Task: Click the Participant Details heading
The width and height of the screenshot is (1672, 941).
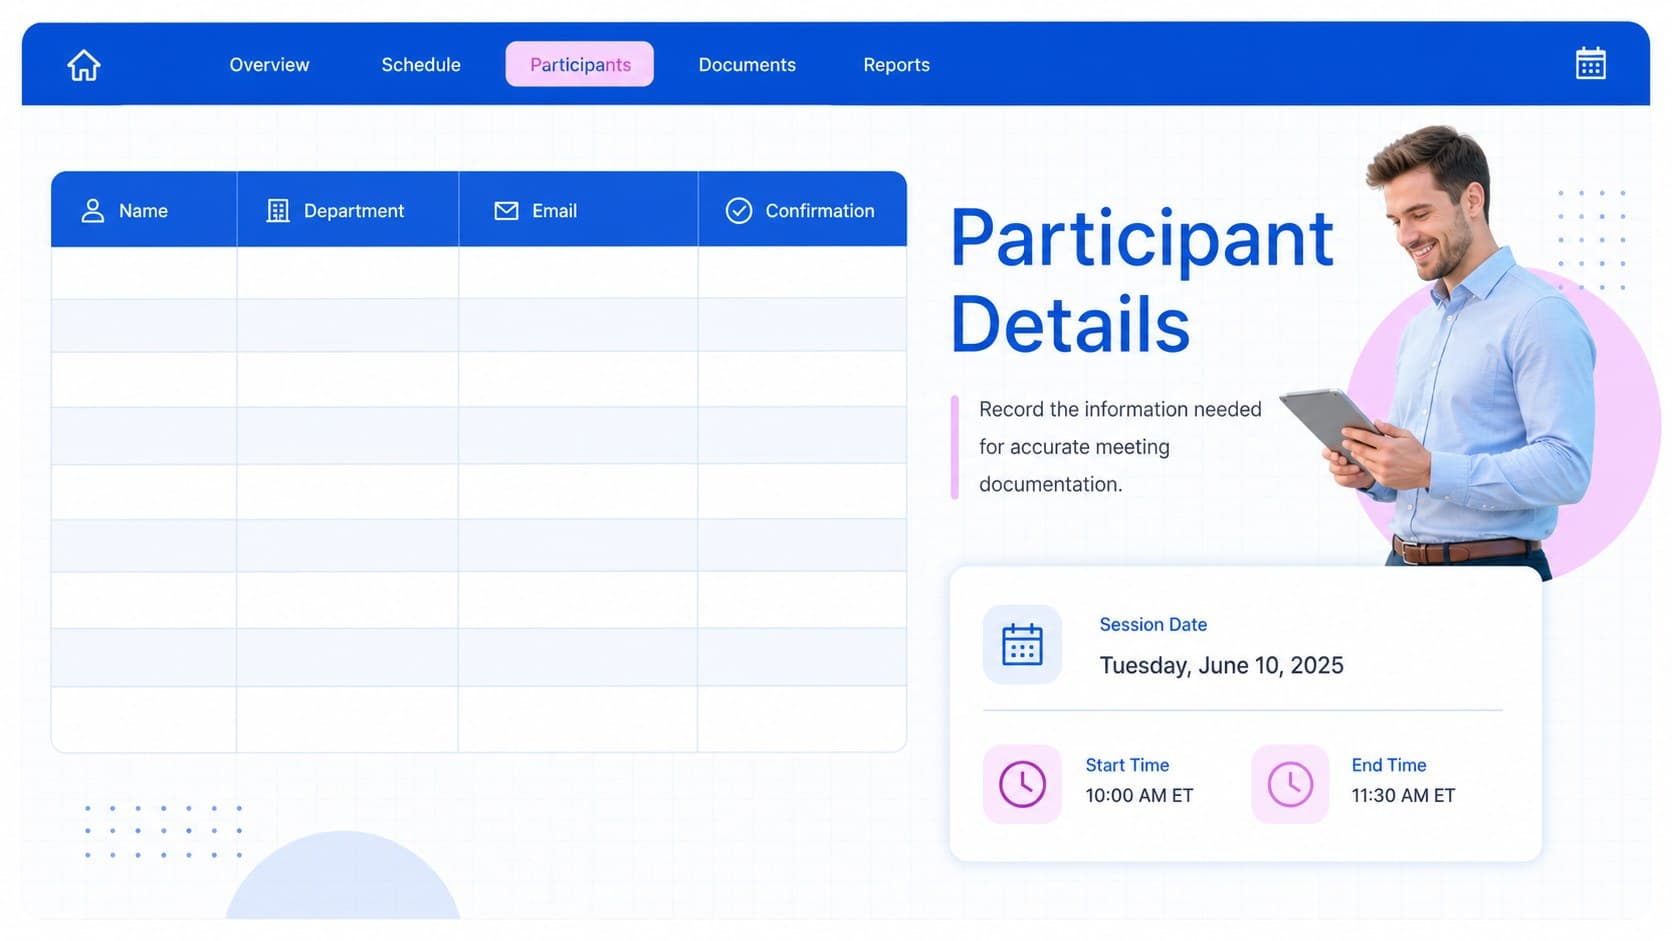Action: (1141, 281)
